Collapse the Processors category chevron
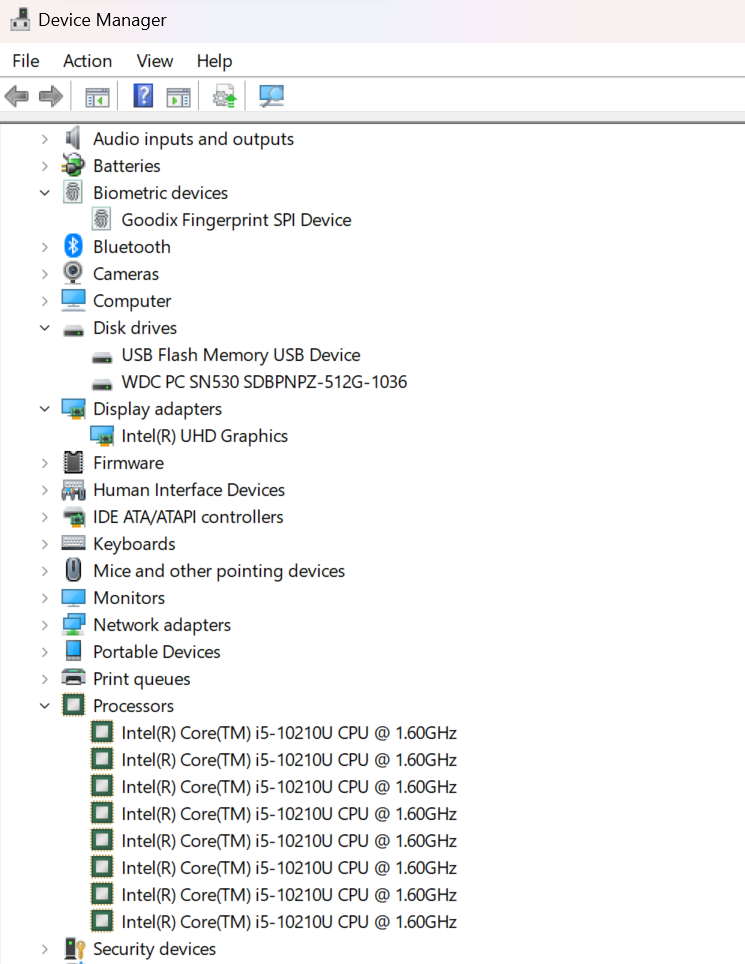The height and width of the screenshot is (964, 745). point(44,706)
